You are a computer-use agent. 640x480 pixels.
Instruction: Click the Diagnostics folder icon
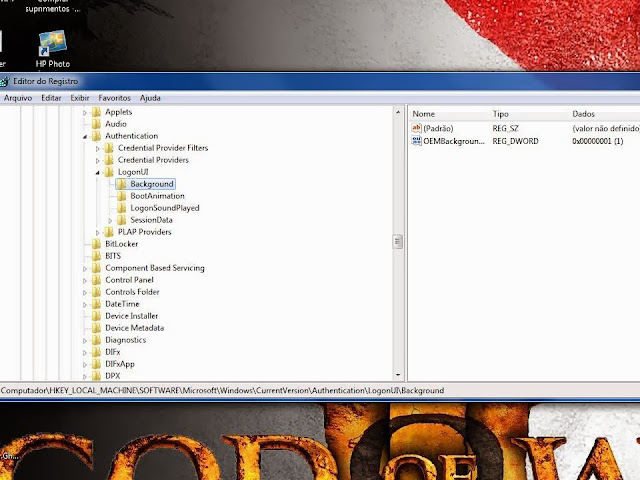pyautogui.click(x=96, y=340)
